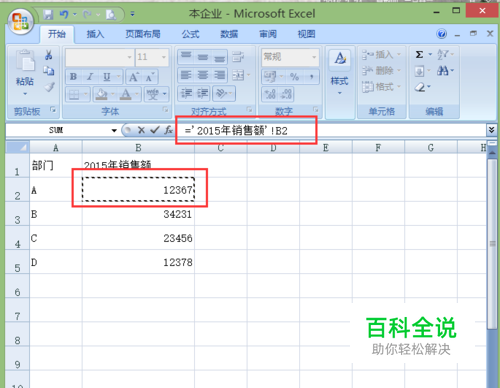Align text to top of cell
Screen dimensions: 500x388
[186, 57]
